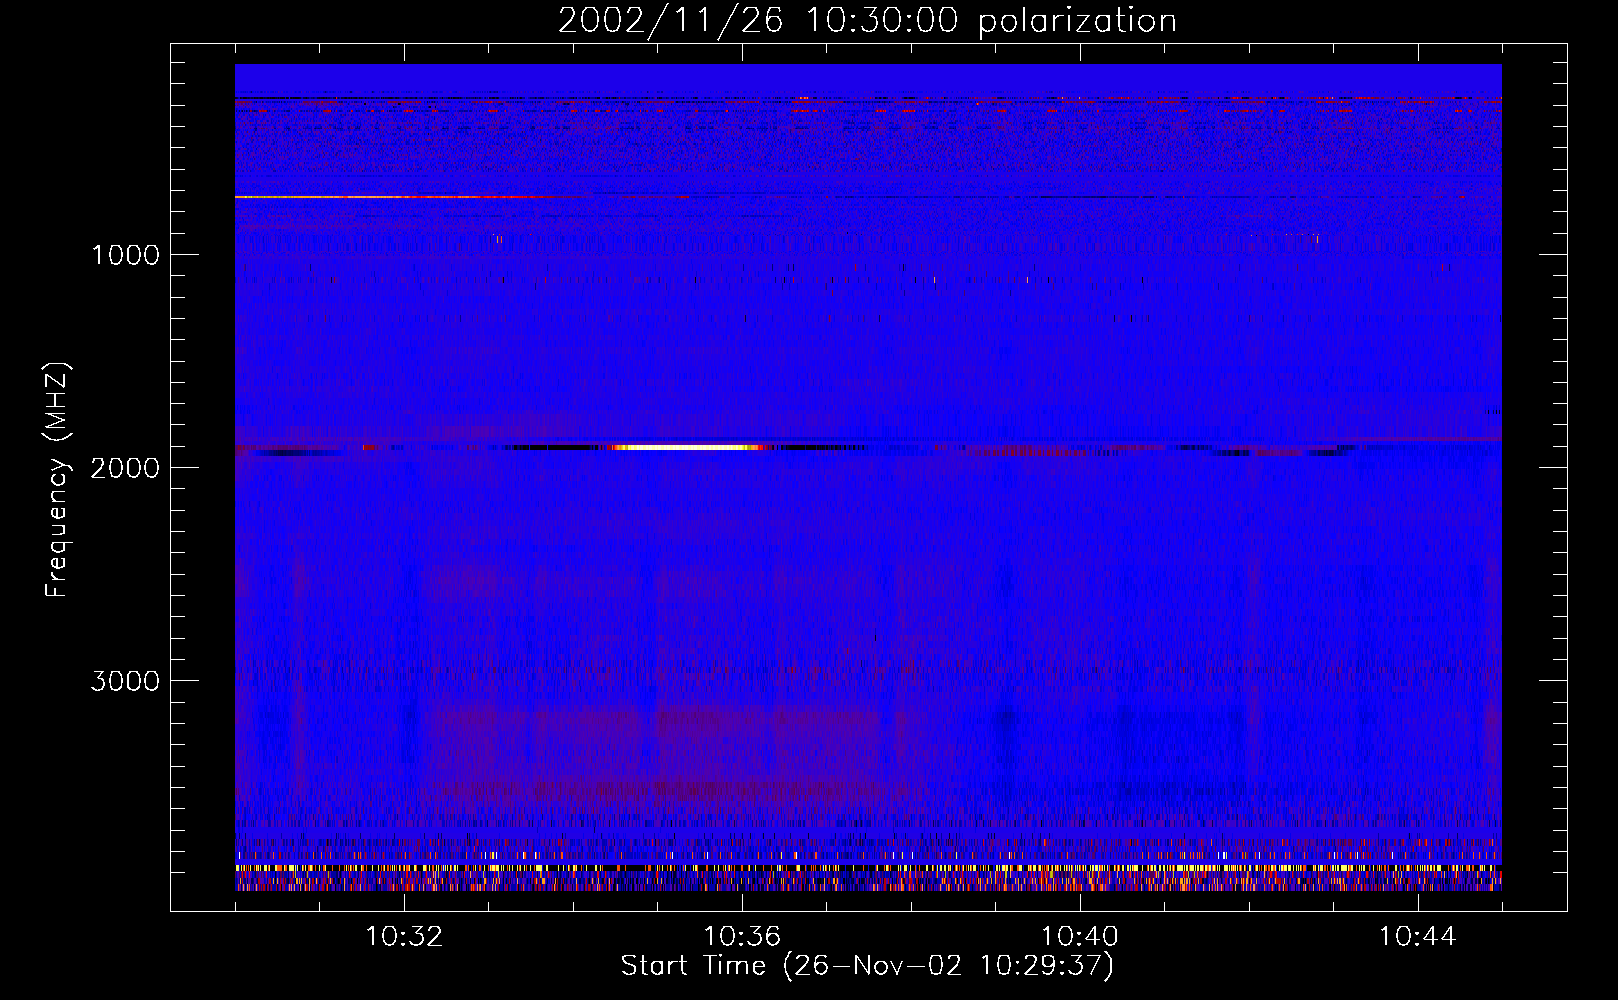Image resolution: width=1618 pixels, height=1000 pixels.
Task: Click the 2000 frequency tick label
Action: (x=125, y=468)
